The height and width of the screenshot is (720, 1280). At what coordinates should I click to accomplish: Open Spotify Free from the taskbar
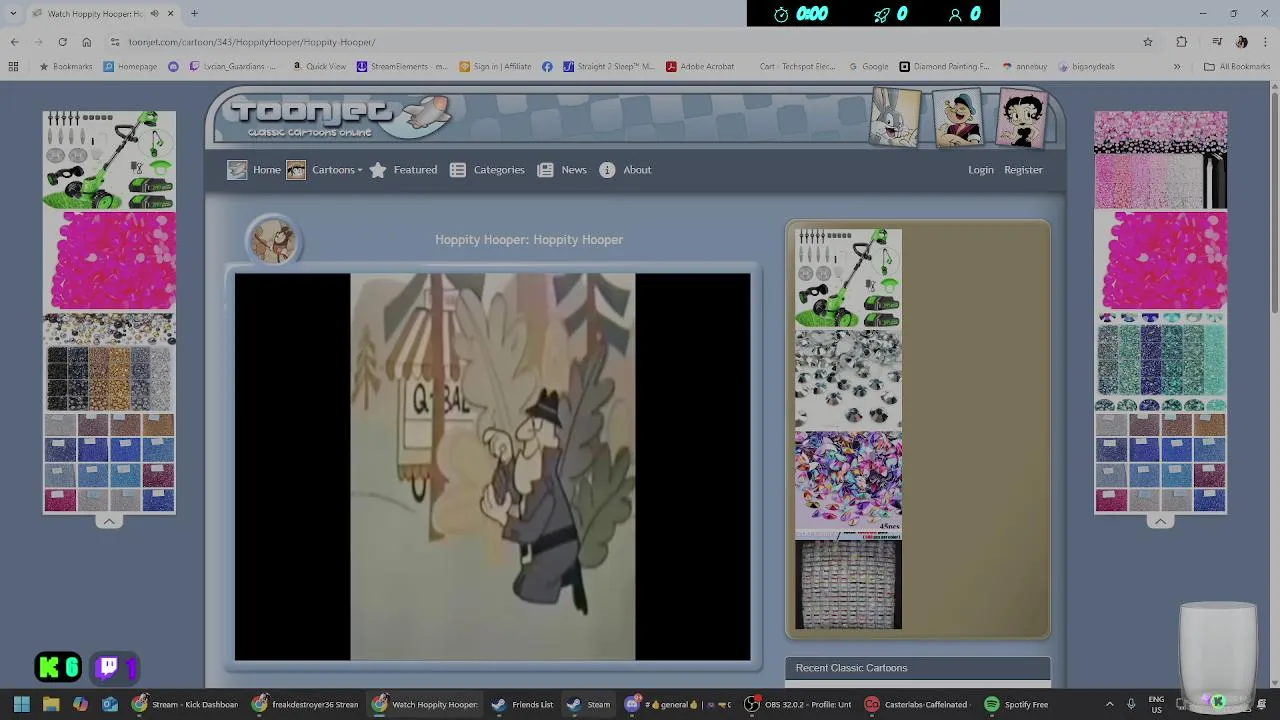pyautogui.click(x=1016, y=704)
